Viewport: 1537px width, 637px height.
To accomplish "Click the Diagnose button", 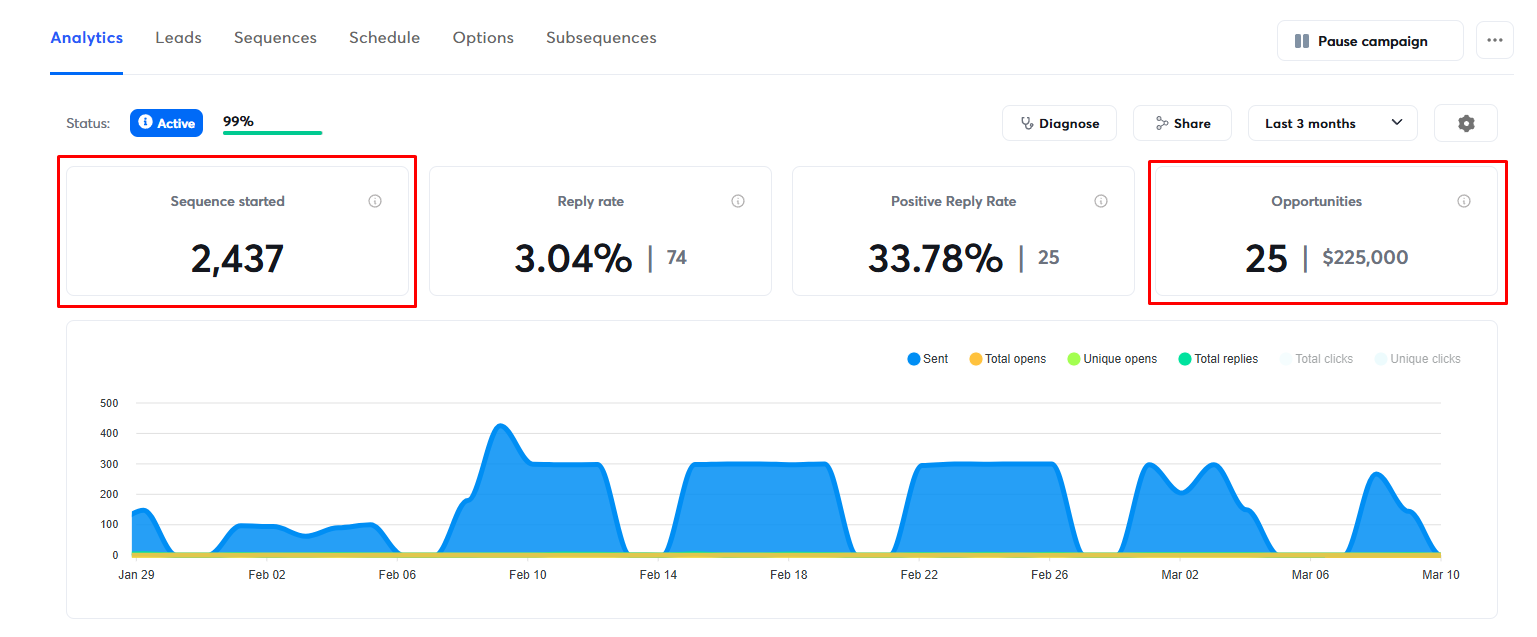I will click(1059, 123).
